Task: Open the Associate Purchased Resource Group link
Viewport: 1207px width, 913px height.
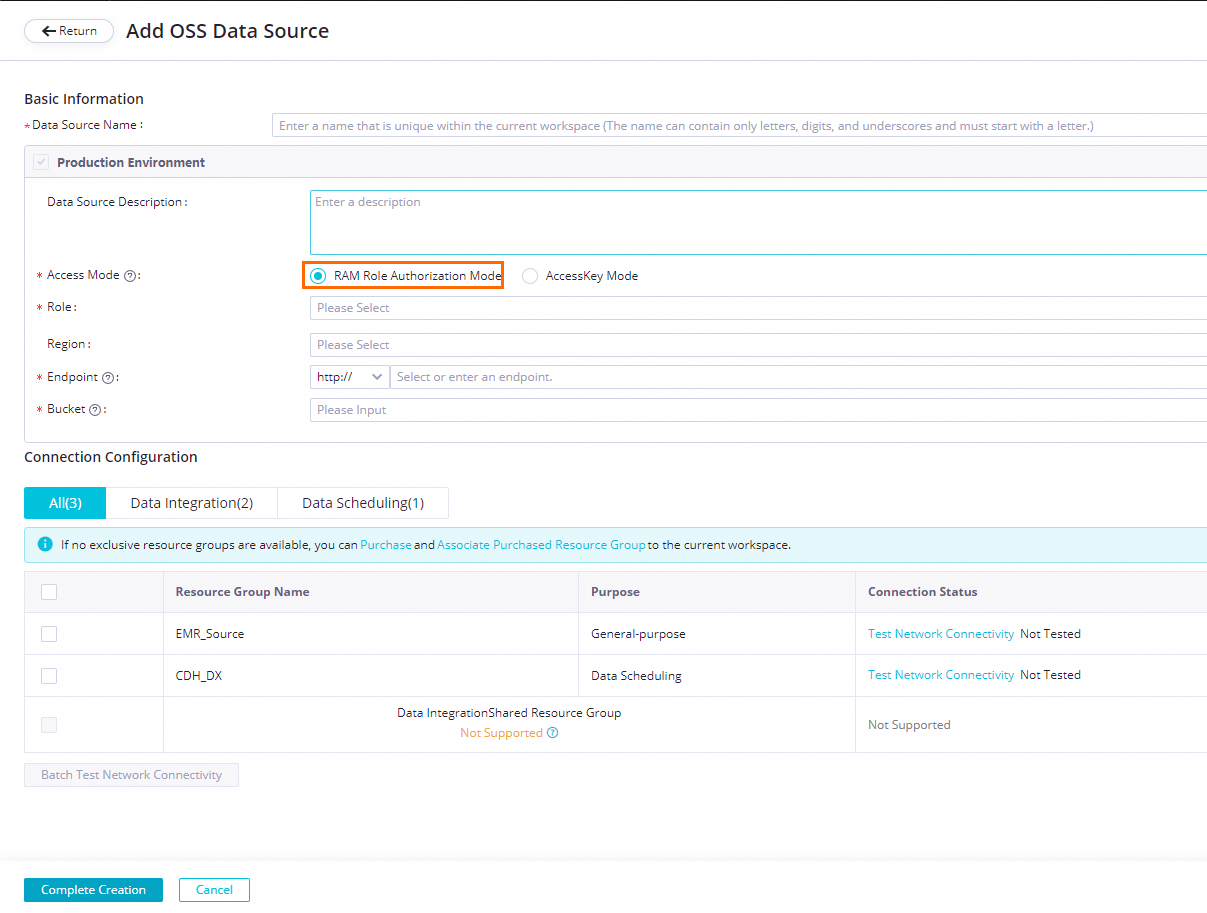Action: (x=541, y=545)
